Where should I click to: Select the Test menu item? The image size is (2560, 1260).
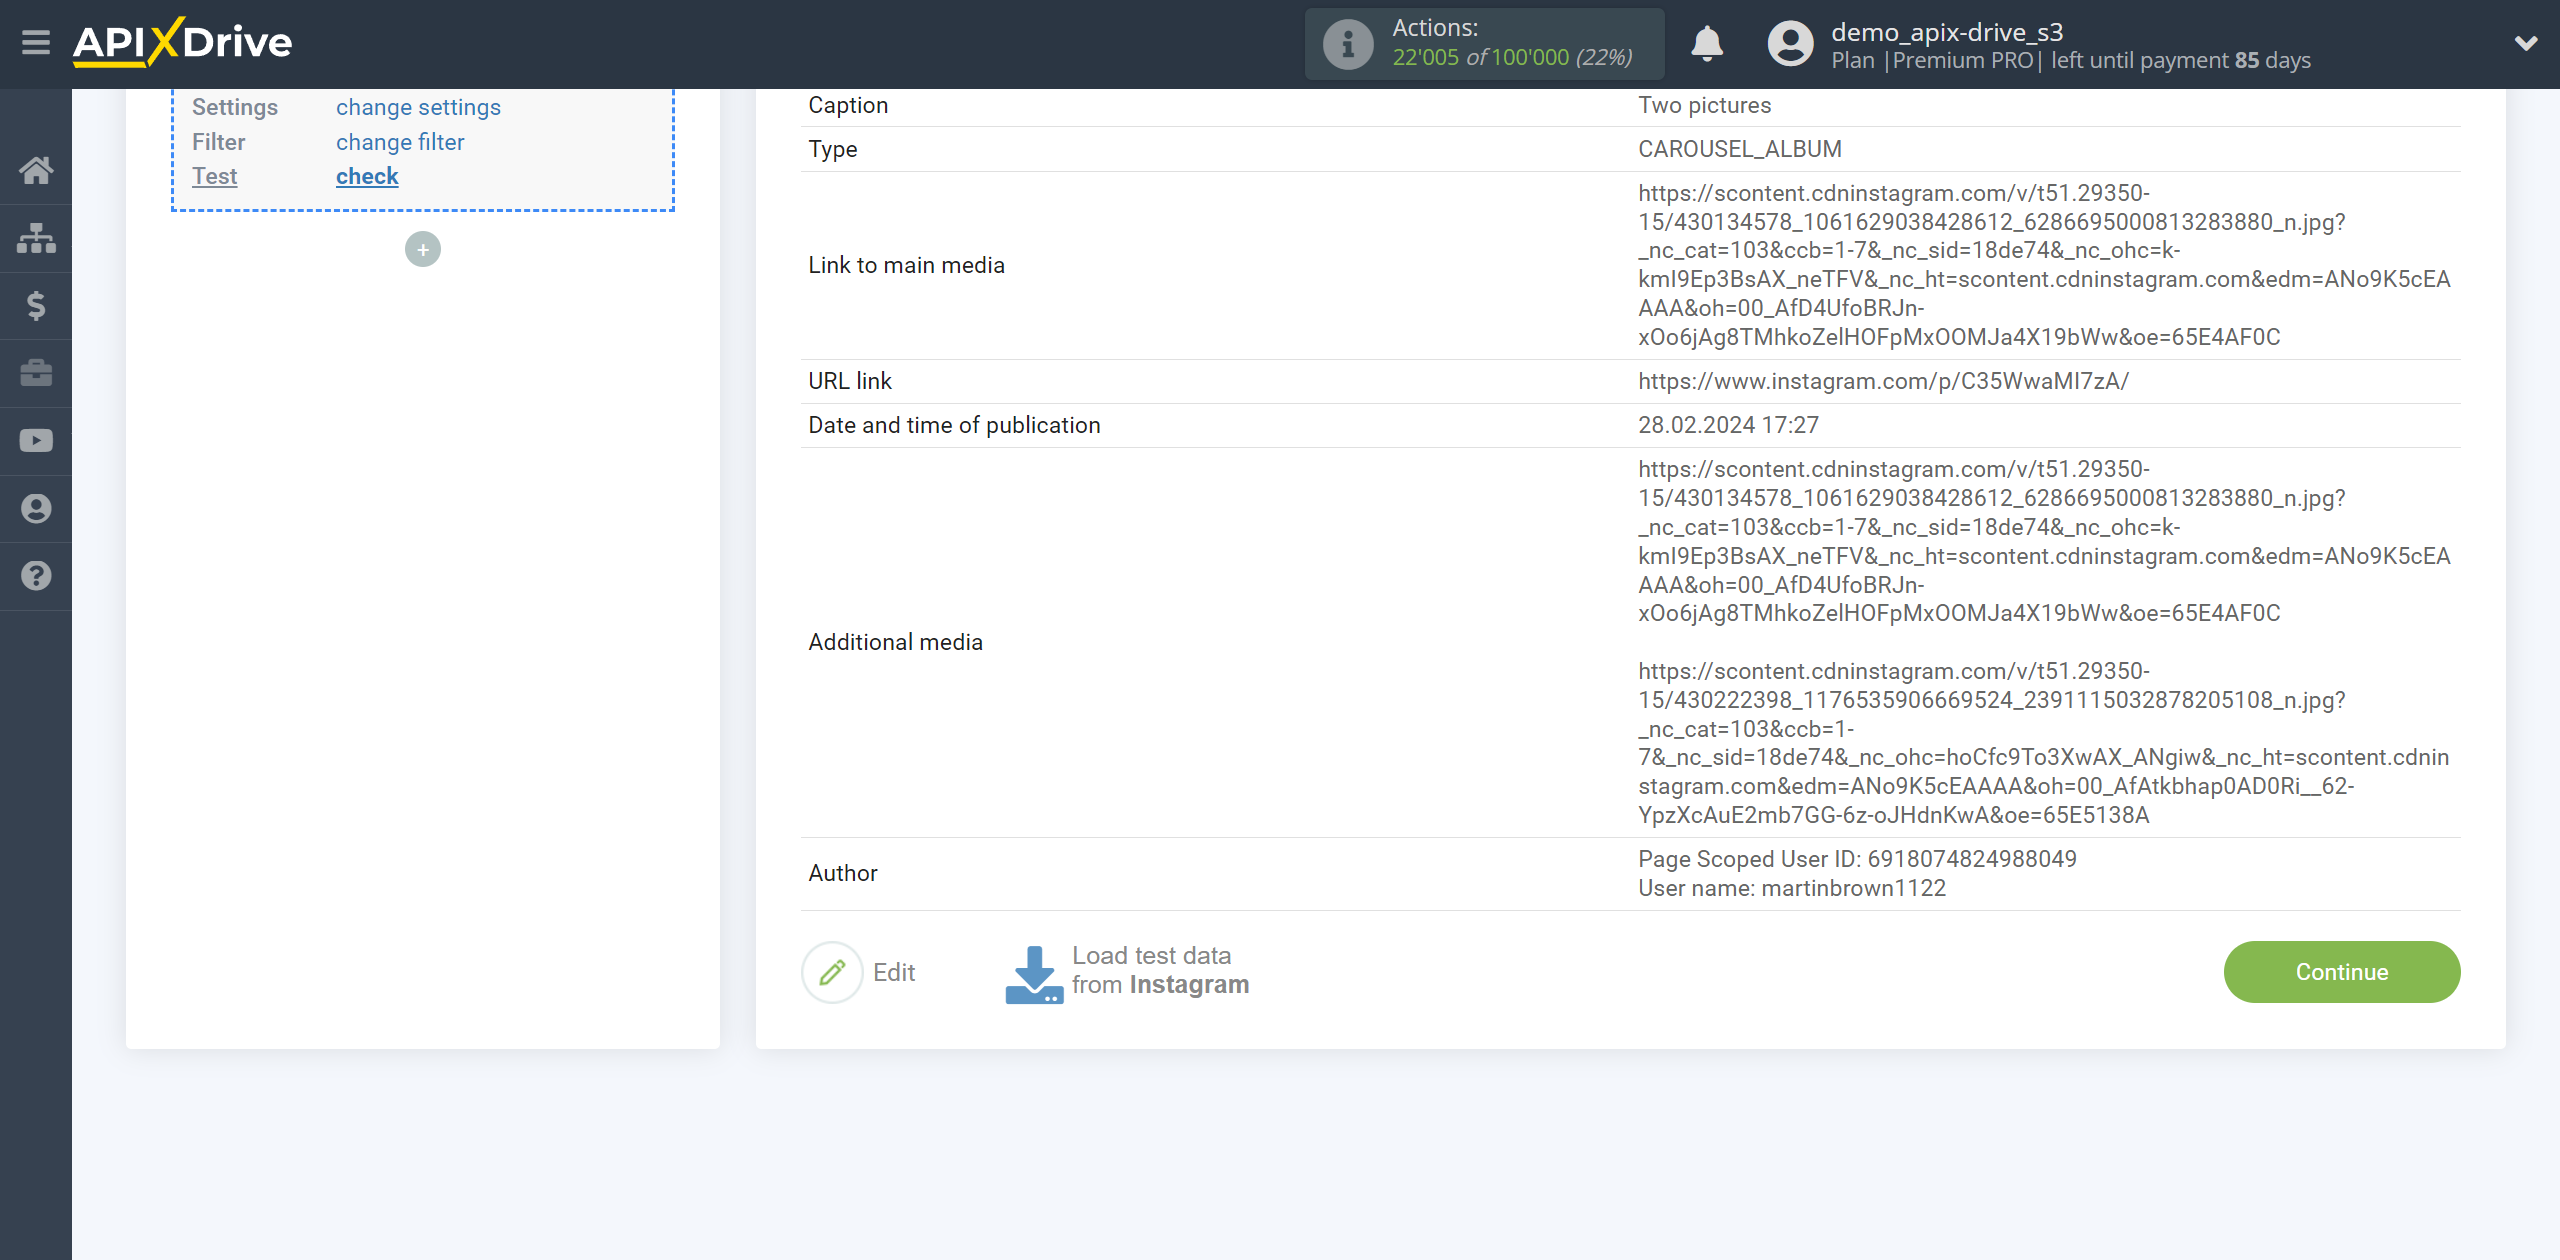216,176
